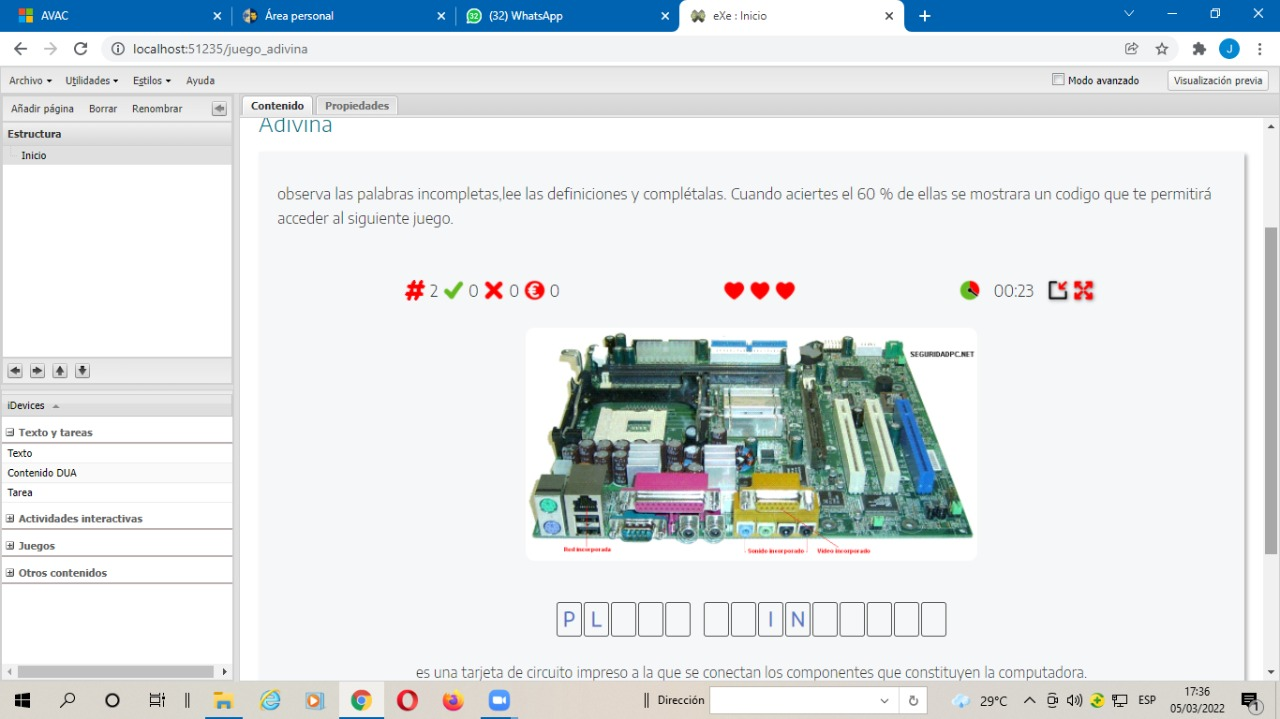Click the sidebar horizontal scrollbar
Screen dimensions: 1280x719
pyautogui.click(x=116, y=672)
